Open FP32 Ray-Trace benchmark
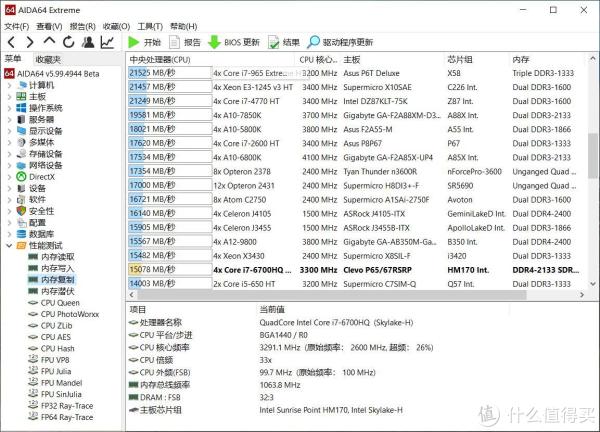 (61, 406)
